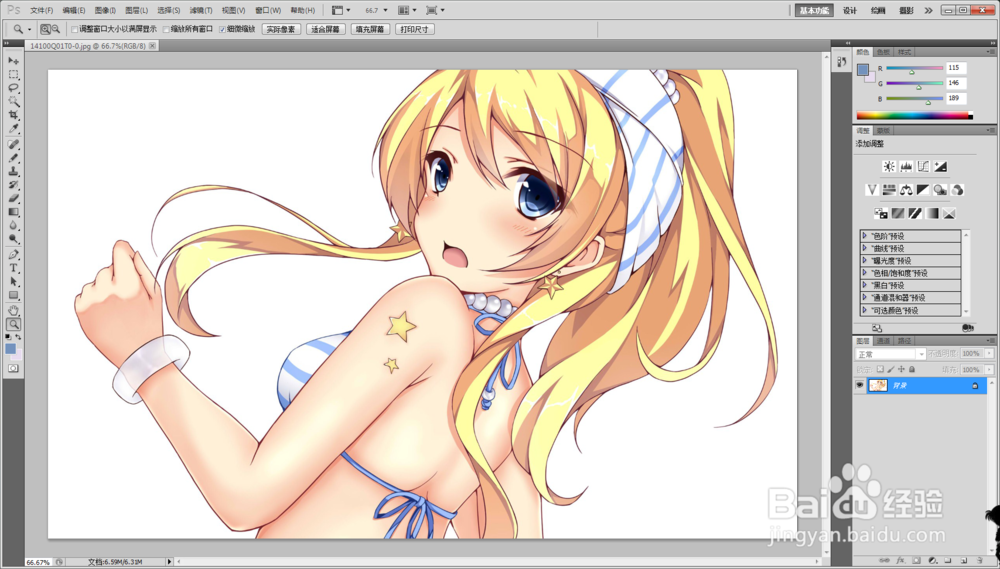Expand "黑白"预设 list
The width and height of the screenshot is (1000, 569).
point(865,285)
